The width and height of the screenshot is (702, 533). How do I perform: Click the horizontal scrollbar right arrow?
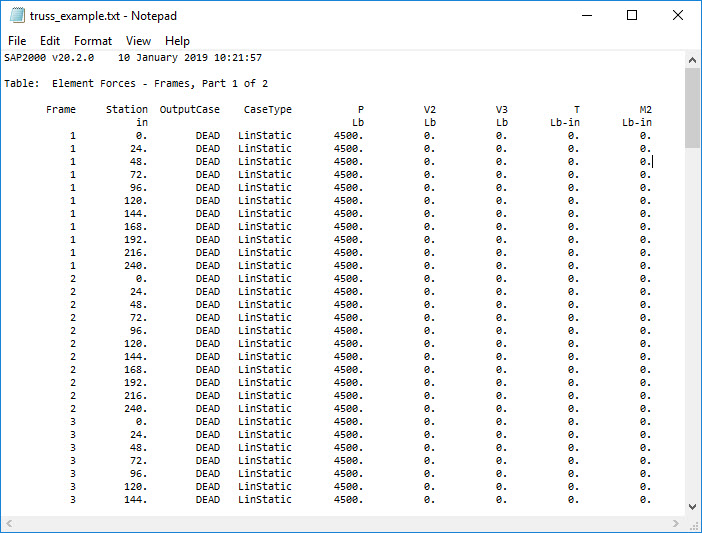click(674, 524)
